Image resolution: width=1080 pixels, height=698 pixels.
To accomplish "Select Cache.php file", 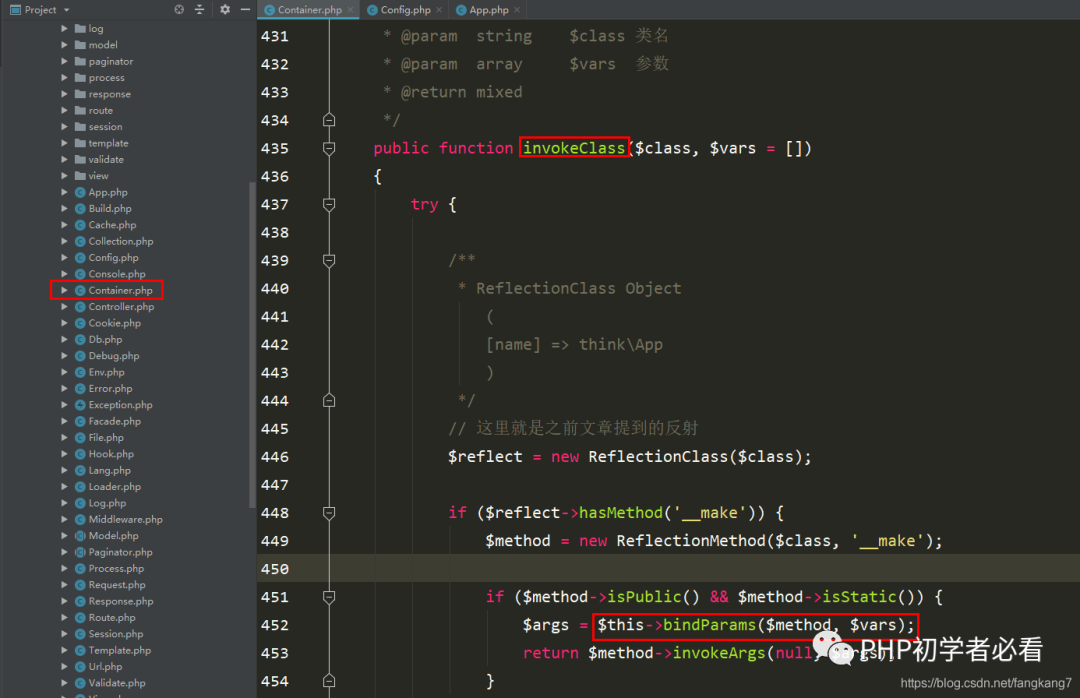I will click(x=112, y=225).
